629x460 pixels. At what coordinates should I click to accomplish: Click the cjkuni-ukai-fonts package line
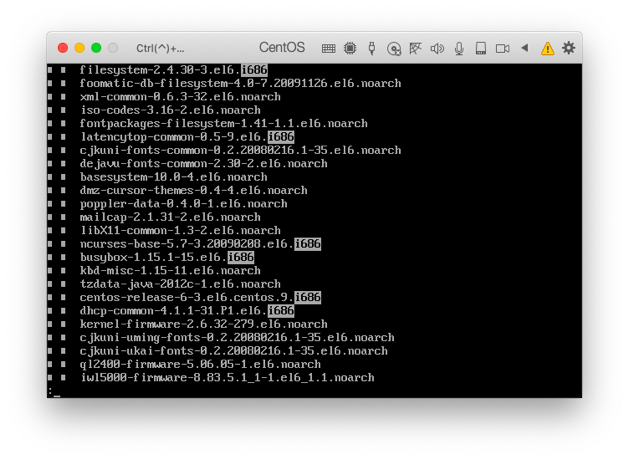pyautogui.click(x=233, y=351)
